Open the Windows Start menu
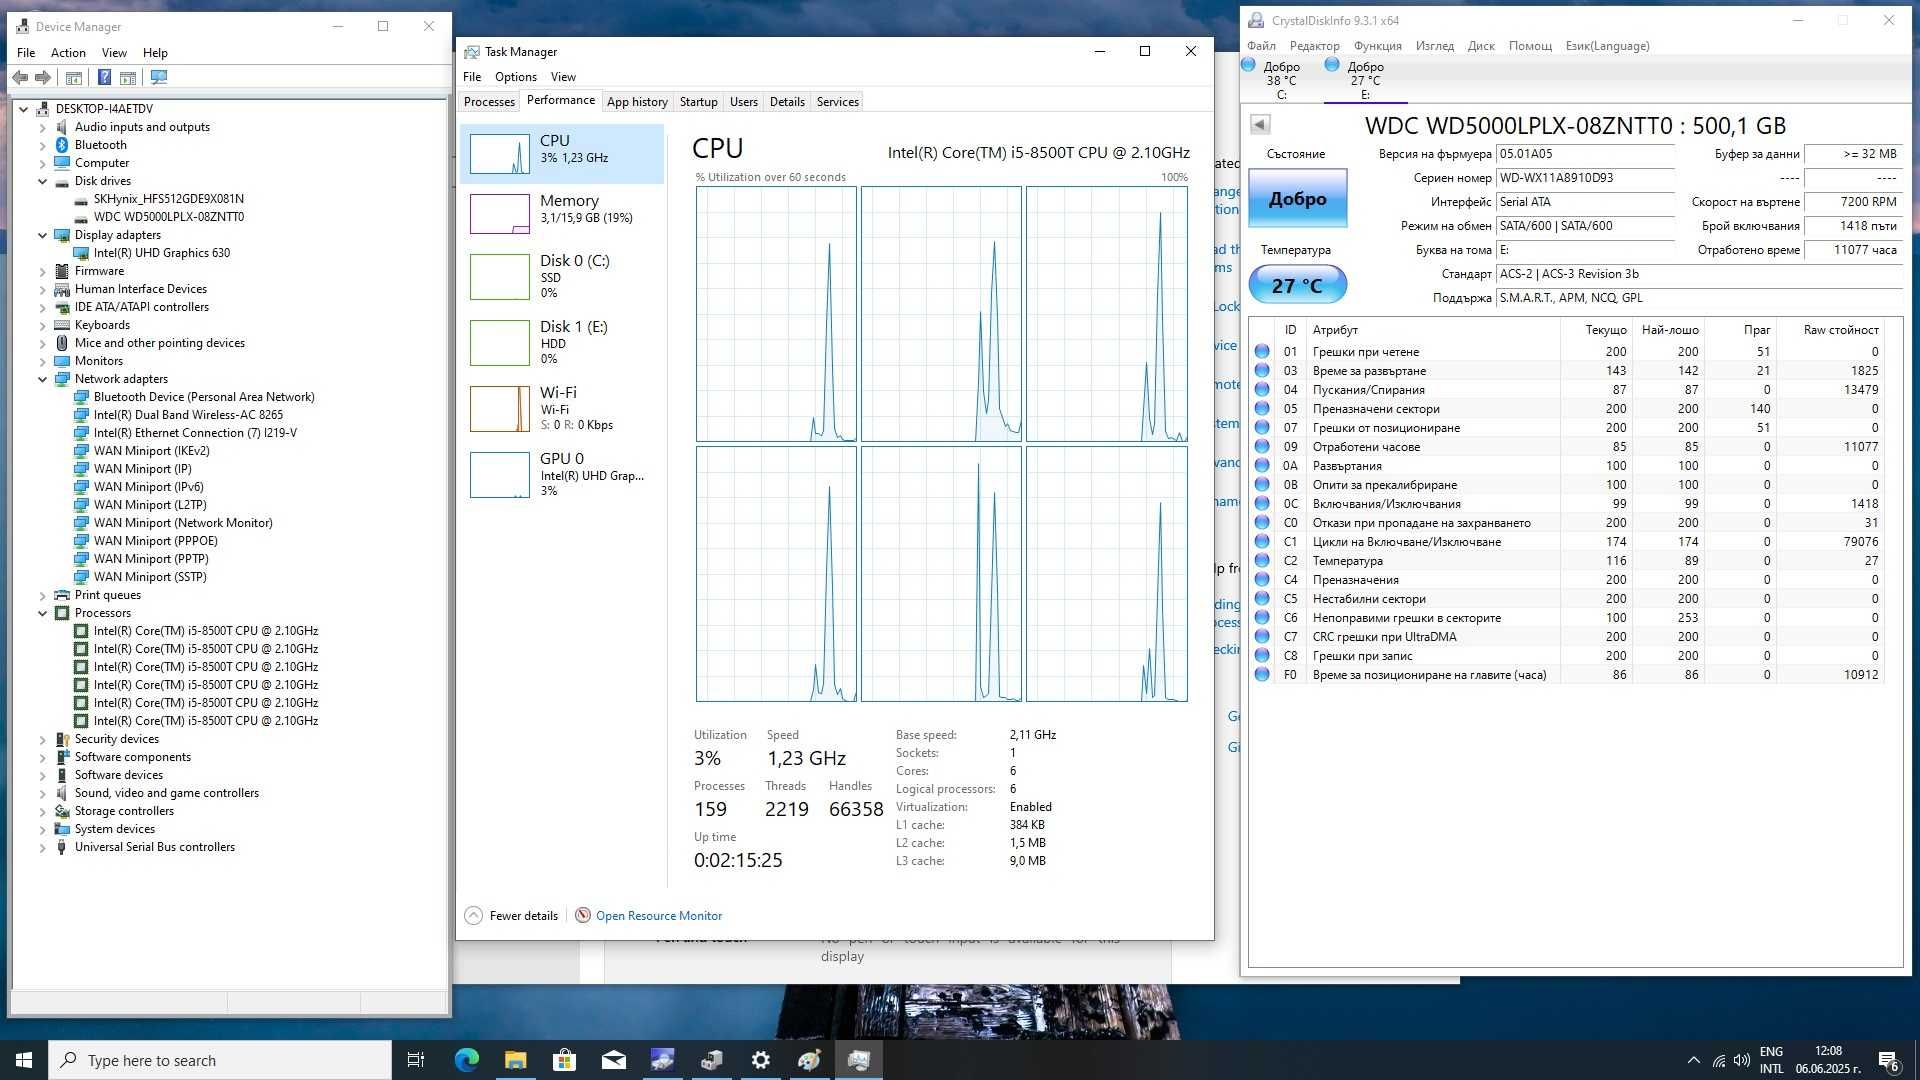Image resolution: width=1920 pixels, height=1080 pixels. 24,1060
